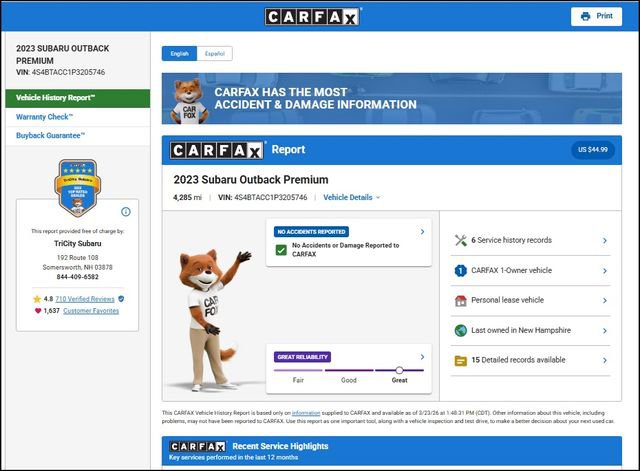Click the info icon in the dealer card
Viewport: 640px width, 471px height.
click(x=126, y=212)
